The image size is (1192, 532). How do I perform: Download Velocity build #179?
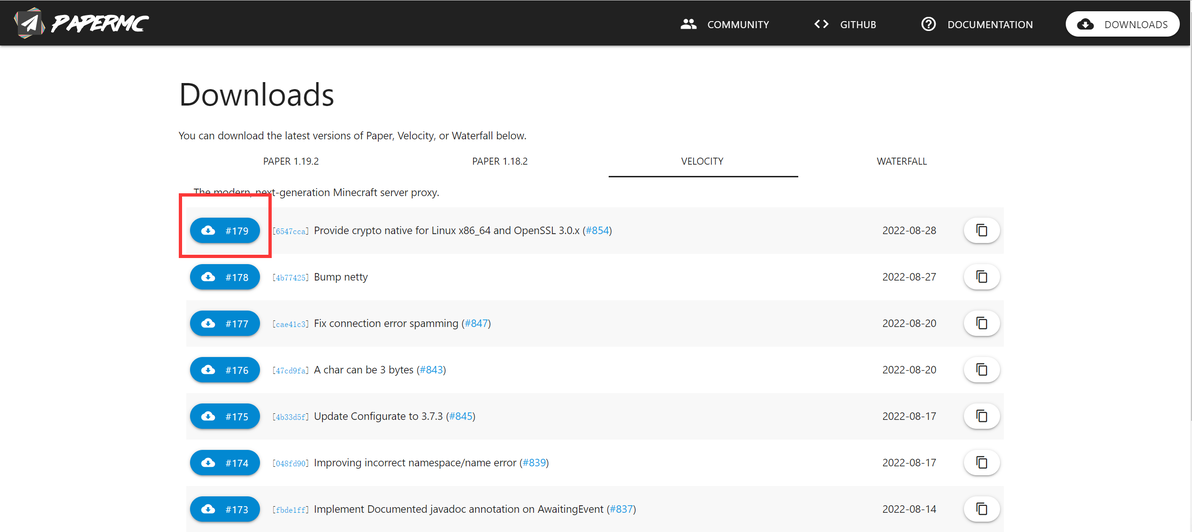225,231
